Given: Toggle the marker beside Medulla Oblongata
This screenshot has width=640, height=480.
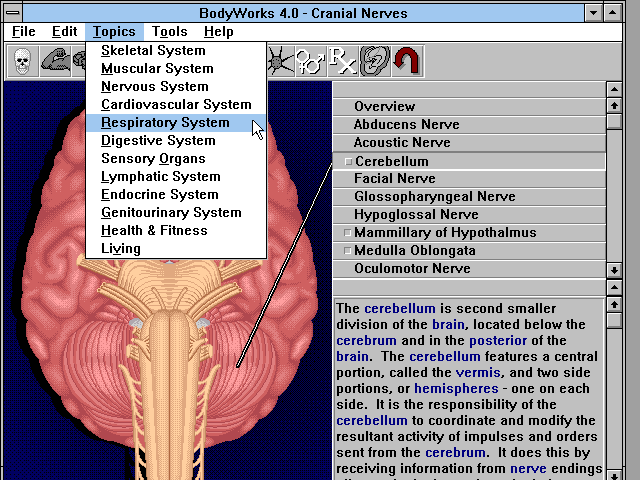Looking at the screenshot, I should pos(348,251).
